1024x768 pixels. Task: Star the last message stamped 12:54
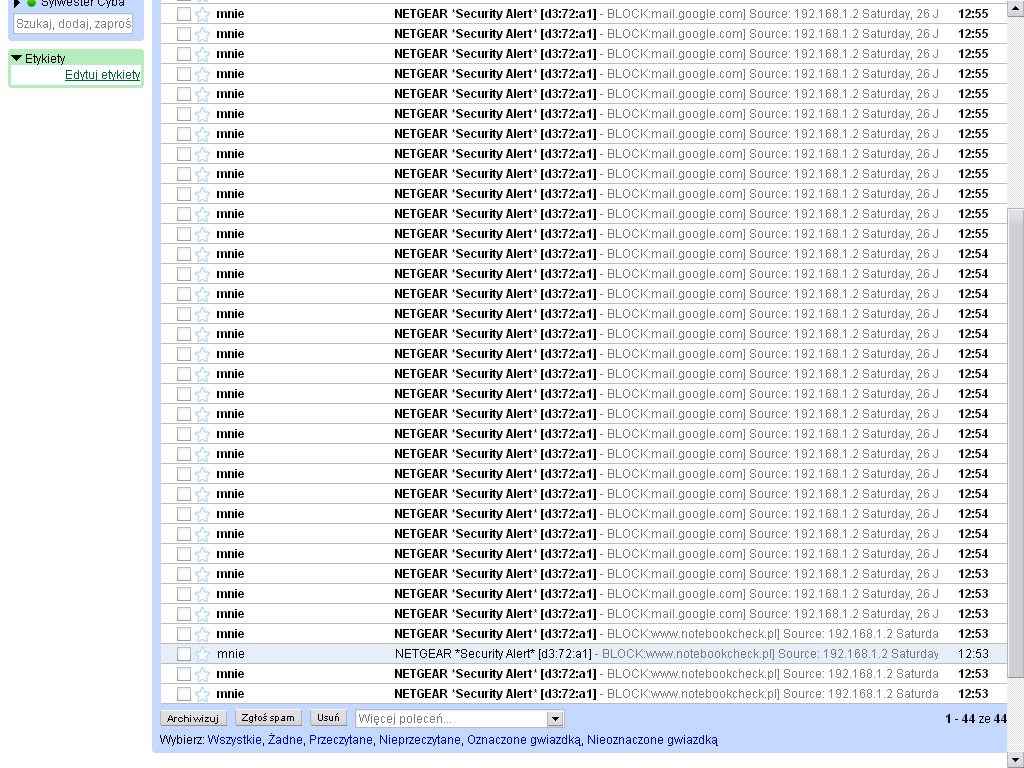pyautogui.click(x=202, y=554)
